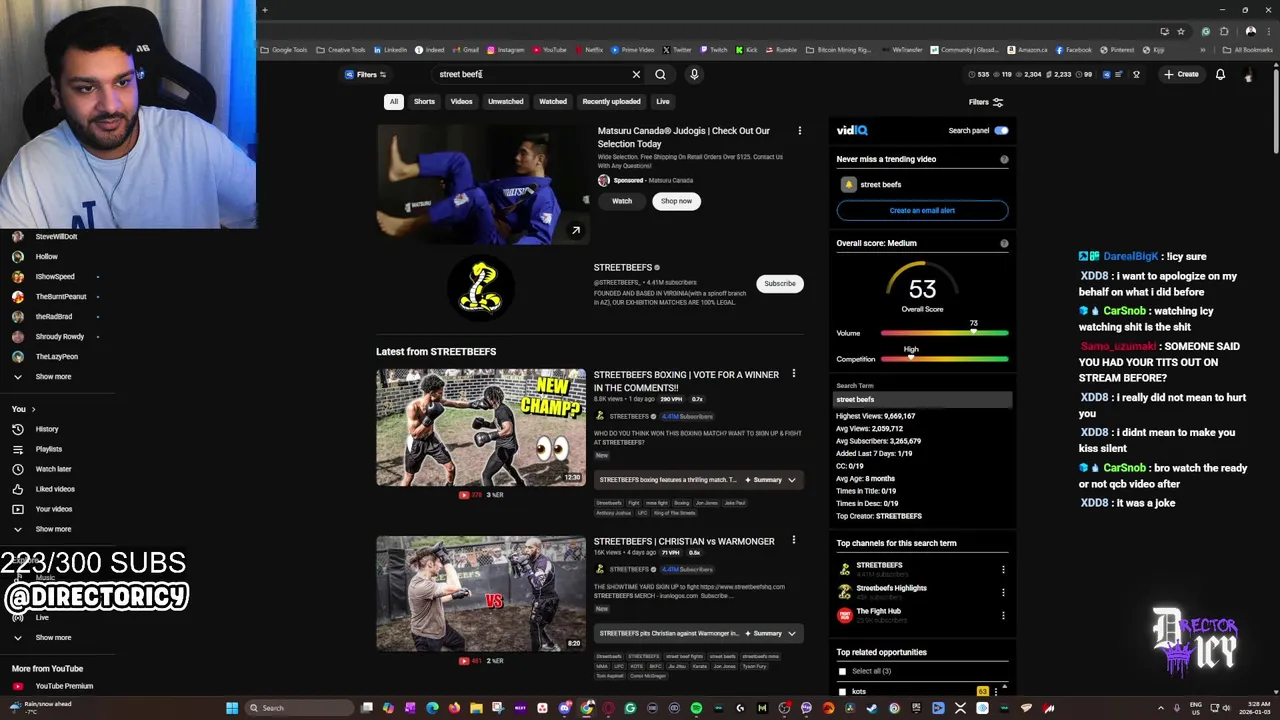
Task: Check the kots opportunity checkbox
Action: (842, 691)
